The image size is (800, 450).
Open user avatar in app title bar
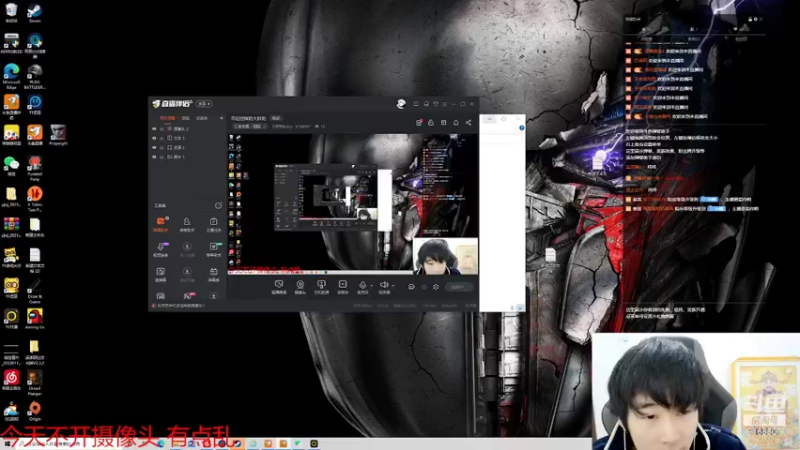[x=401, y=104]
